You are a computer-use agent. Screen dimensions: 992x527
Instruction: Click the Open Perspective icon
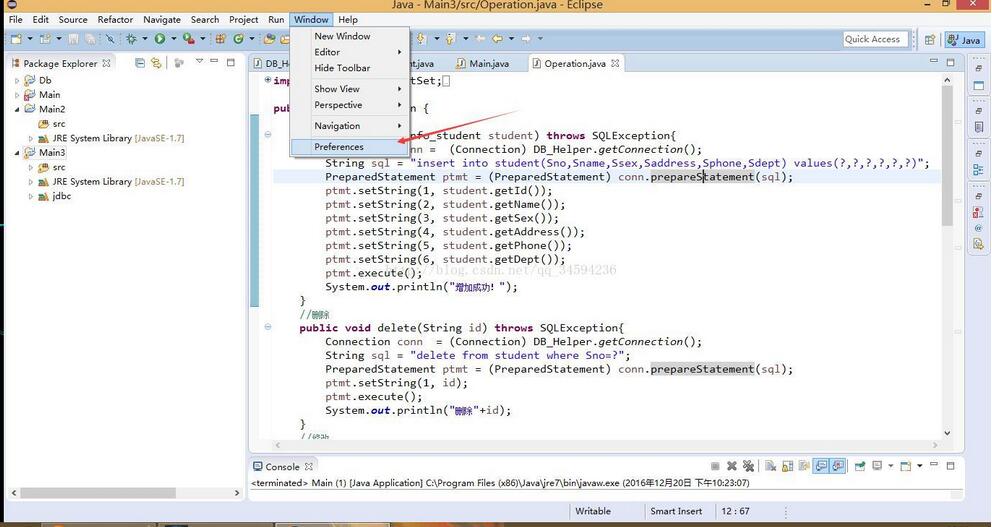(929, 40)
